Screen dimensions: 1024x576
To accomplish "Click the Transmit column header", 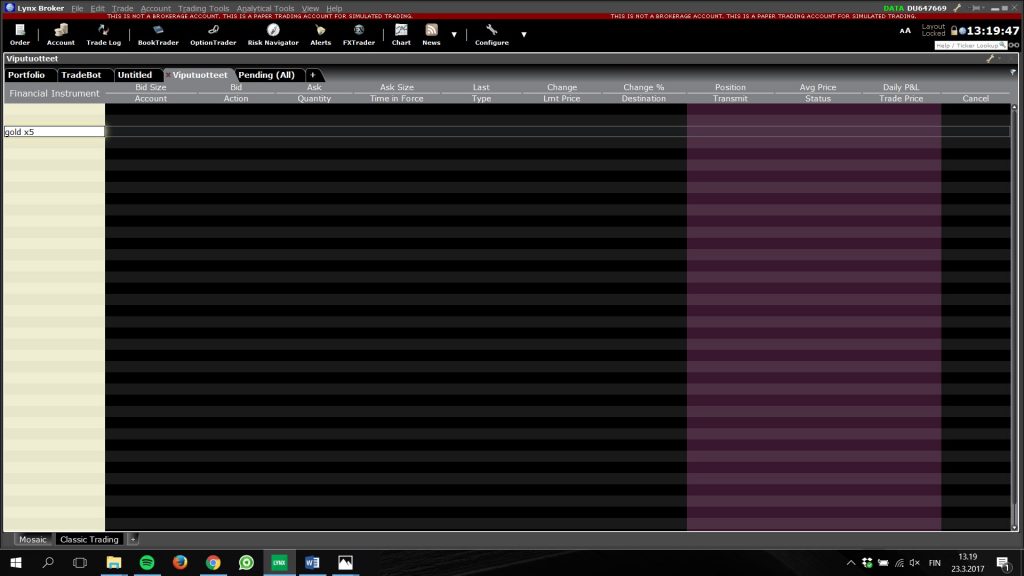I will point(730,99).
